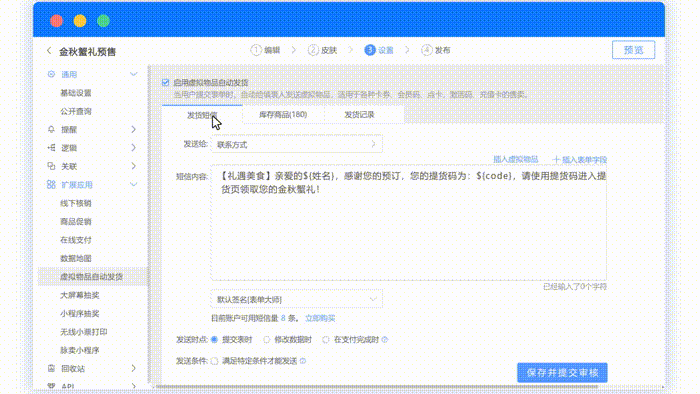
Task: Click the 通用 gear icon in sidebar
Action: coord(51,74)
